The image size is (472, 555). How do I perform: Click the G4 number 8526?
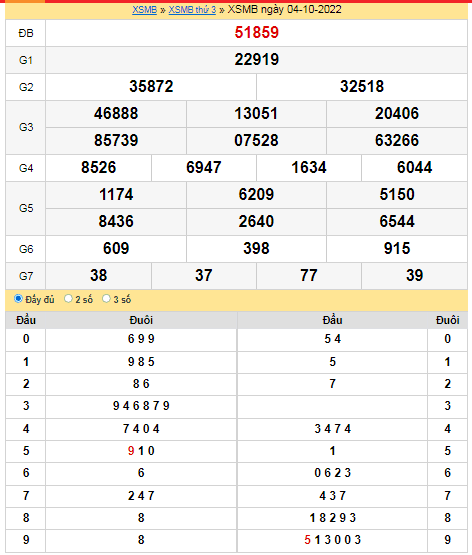98,167
